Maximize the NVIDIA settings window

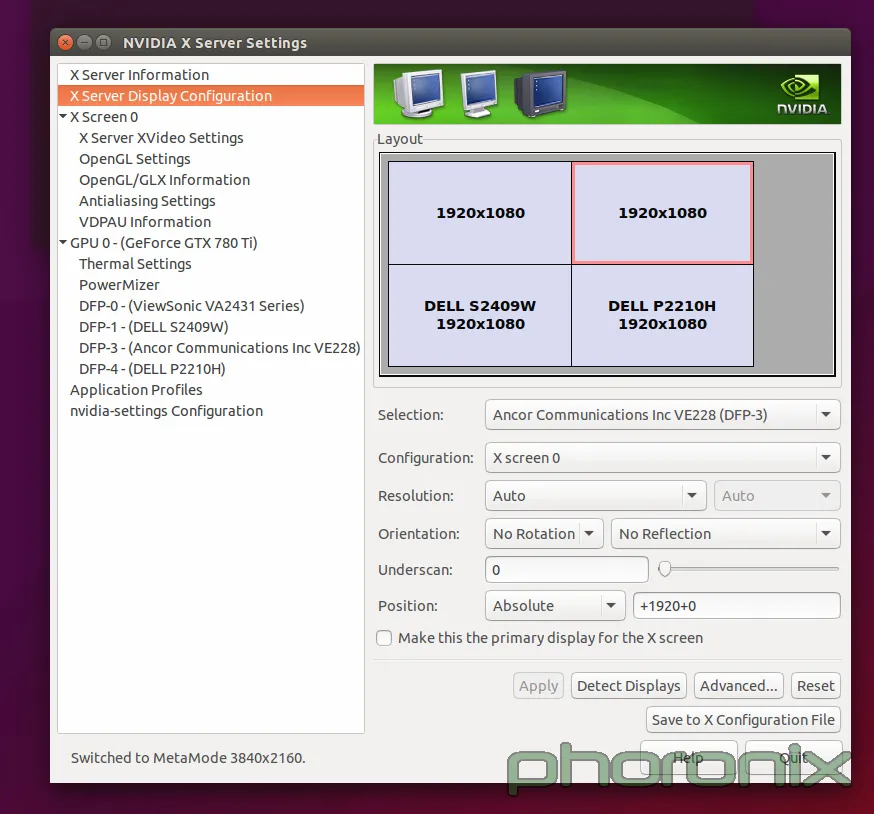[103, 42]
